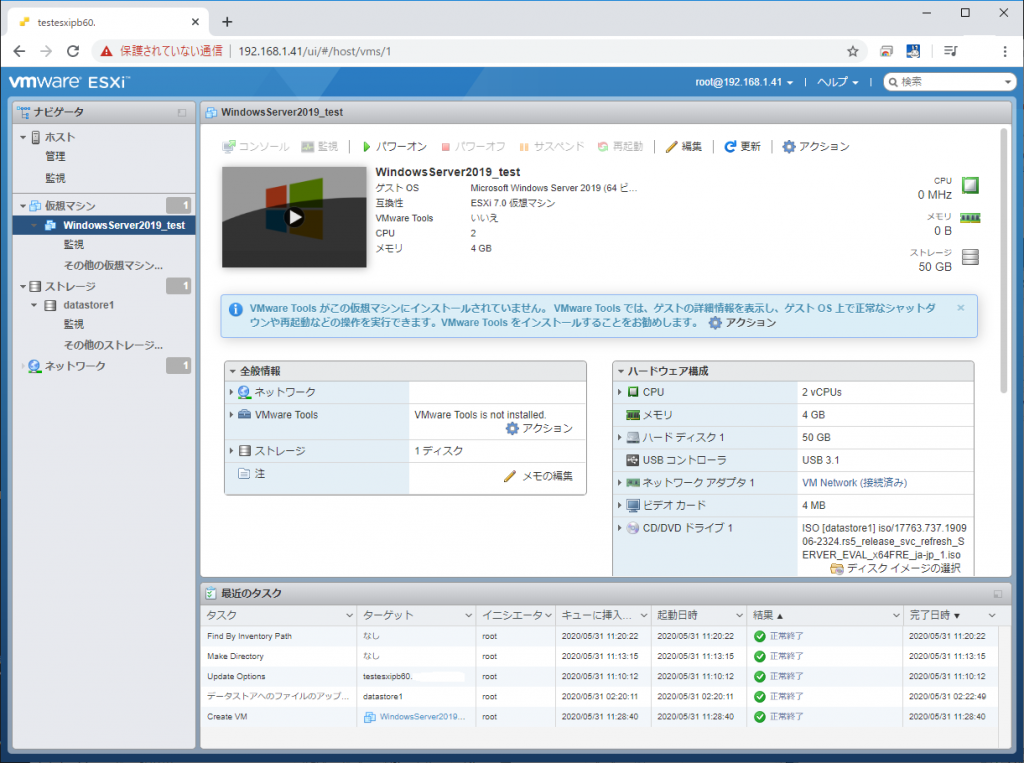1024x763 pixels.
Task: Sort tasks by Completed time column header
Action: [x=935, y=615]
